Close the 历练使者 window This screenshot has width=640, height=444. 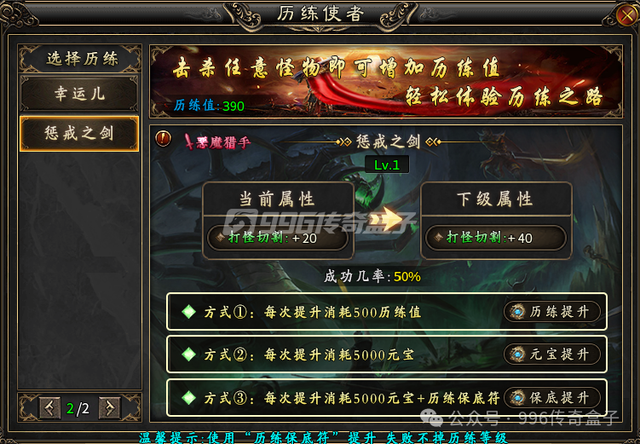(x=627, y=16)
